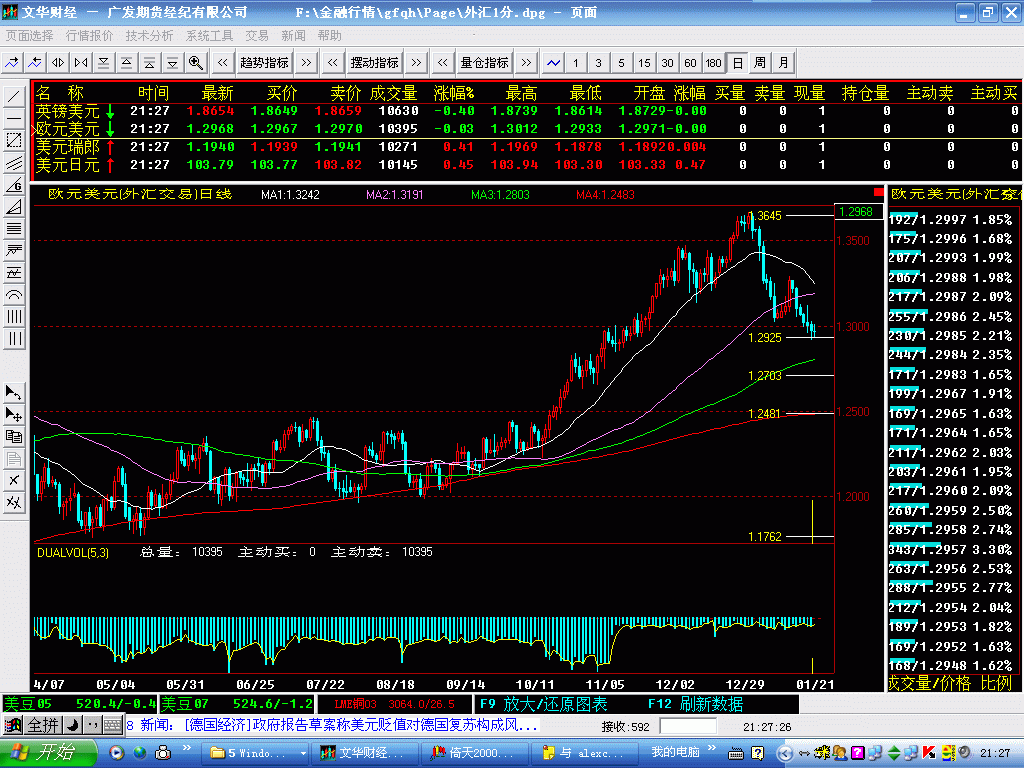Choose the arrow-with-curve pointer tool
The width and height of the screenshot is (1024, 768).
click(x=14, y=392)
